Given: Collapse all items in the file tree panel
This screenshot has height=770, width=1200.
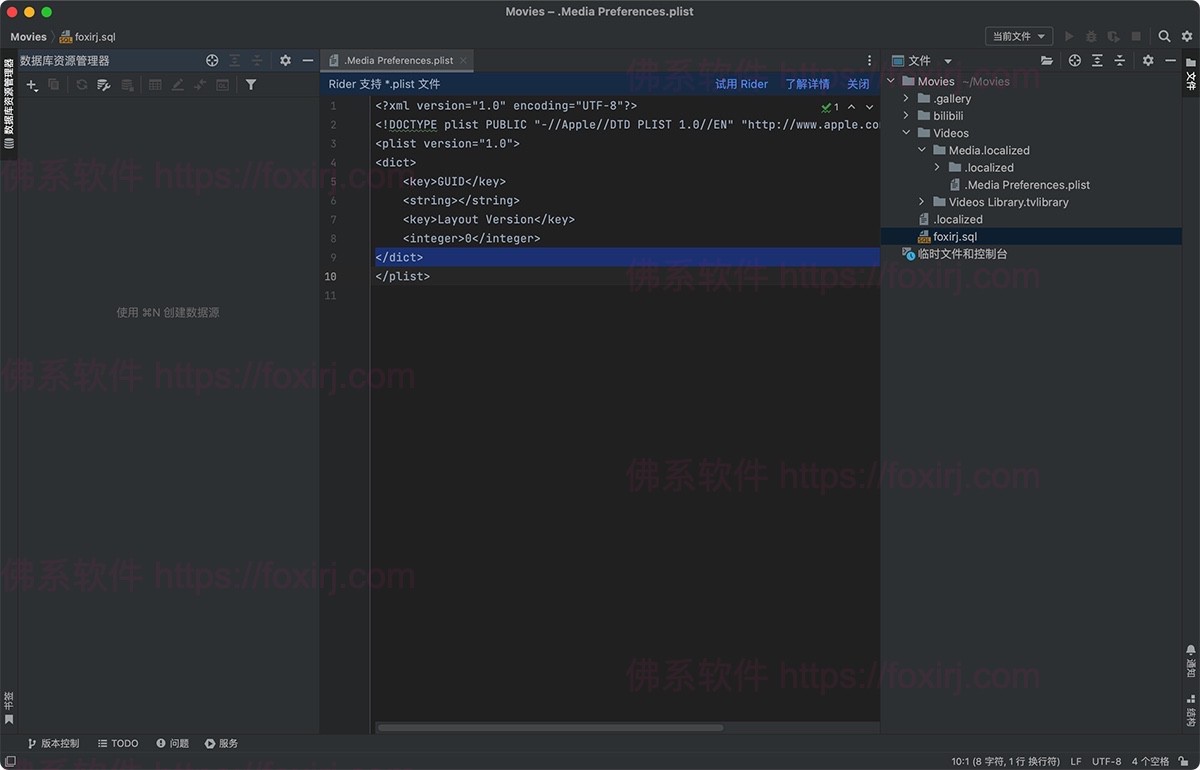Looking at the screenshot, I should (1121, 60).
